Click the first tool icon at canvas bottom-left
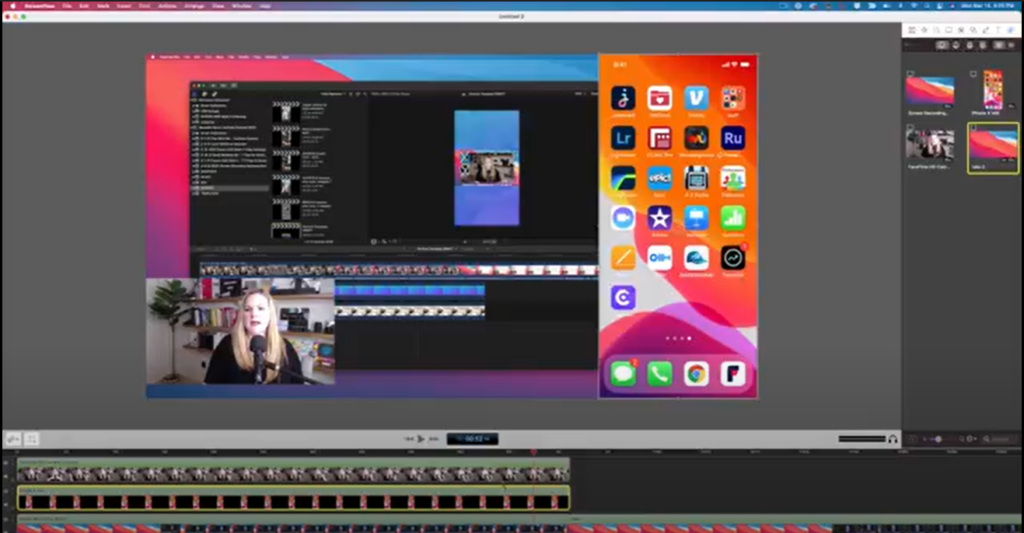This screenshot has width=1024, height=533. click(x=13, y=439)
